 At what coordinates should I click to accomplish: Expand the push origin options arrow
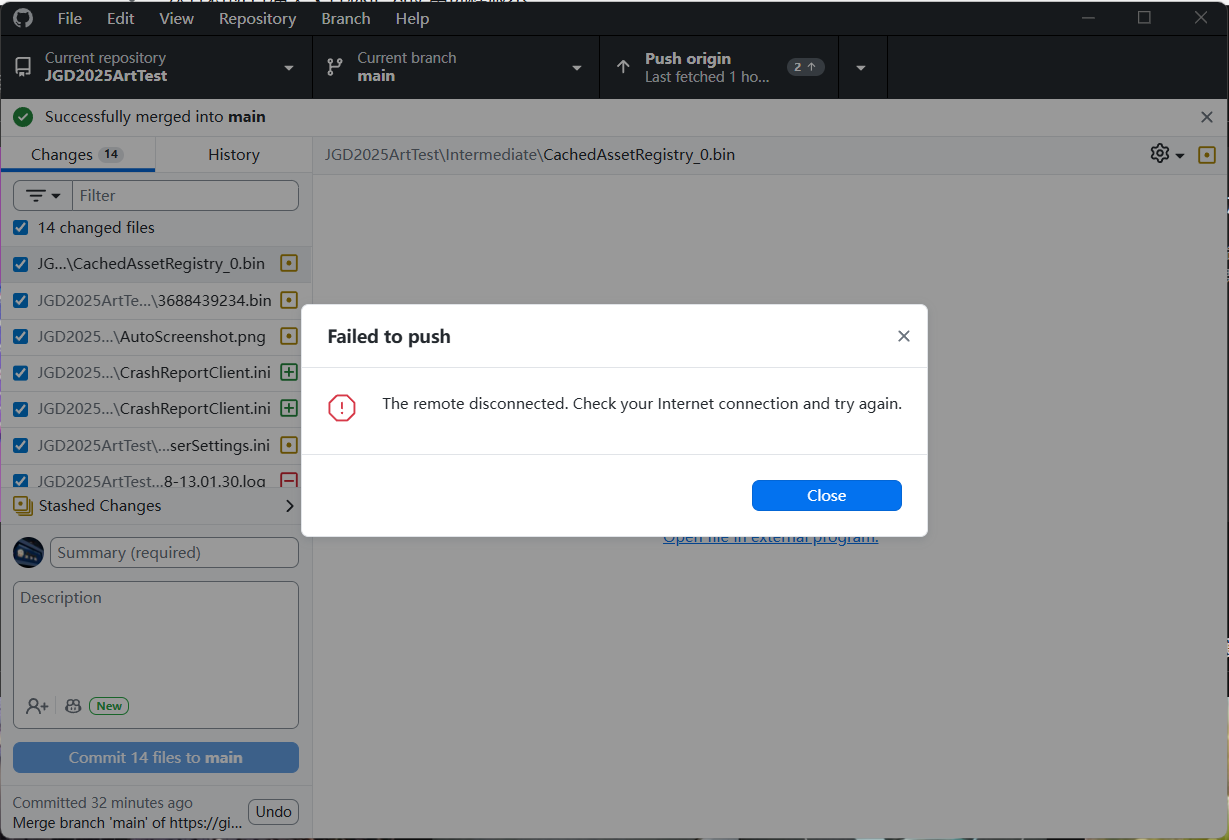click(861, 67)
